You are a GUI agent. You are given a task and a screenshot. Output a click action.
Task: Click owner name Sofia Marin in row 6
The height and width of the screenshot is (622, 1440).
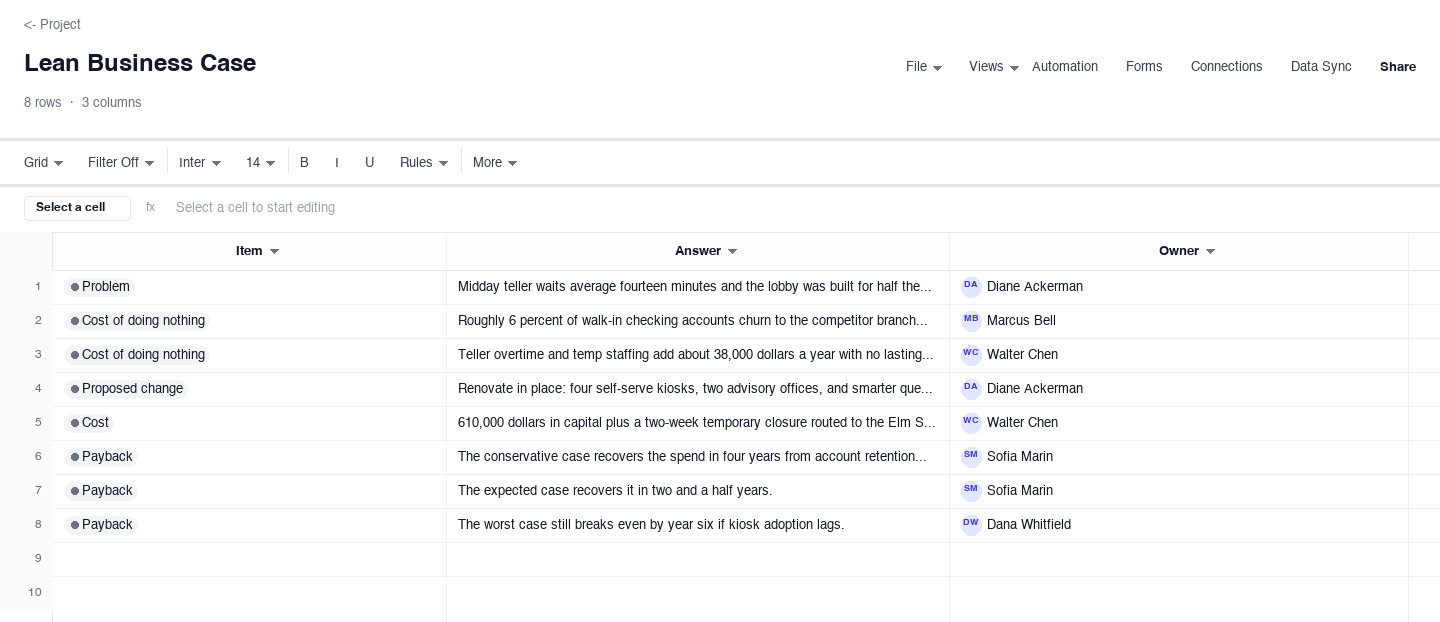pyautogui.click(x=1020, y=457)
